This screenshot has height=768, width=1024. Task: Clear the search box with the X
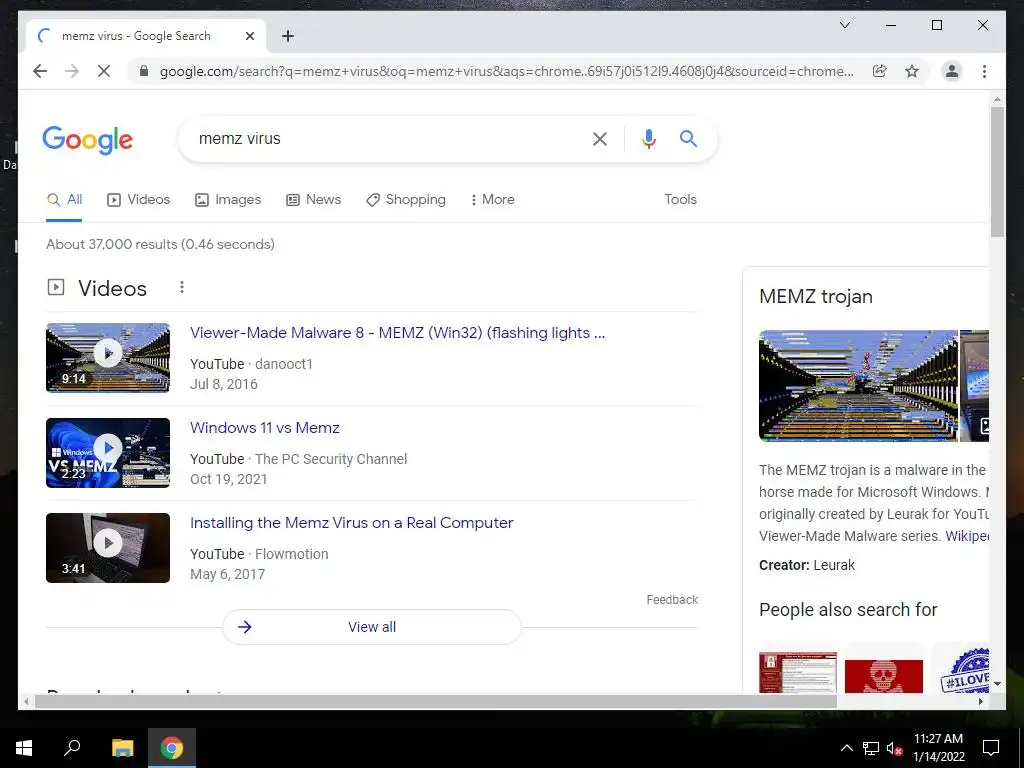600,138
